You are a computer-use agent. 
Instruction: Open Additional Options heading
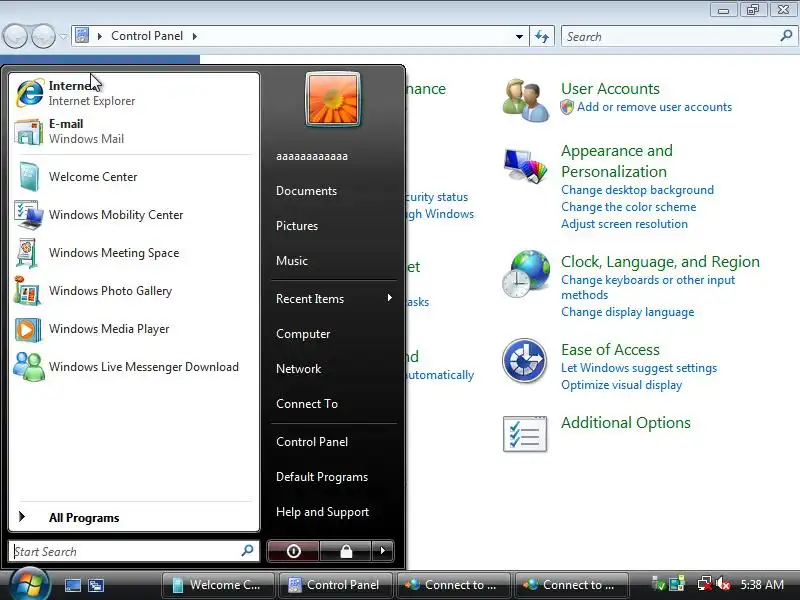pos(626,422)
